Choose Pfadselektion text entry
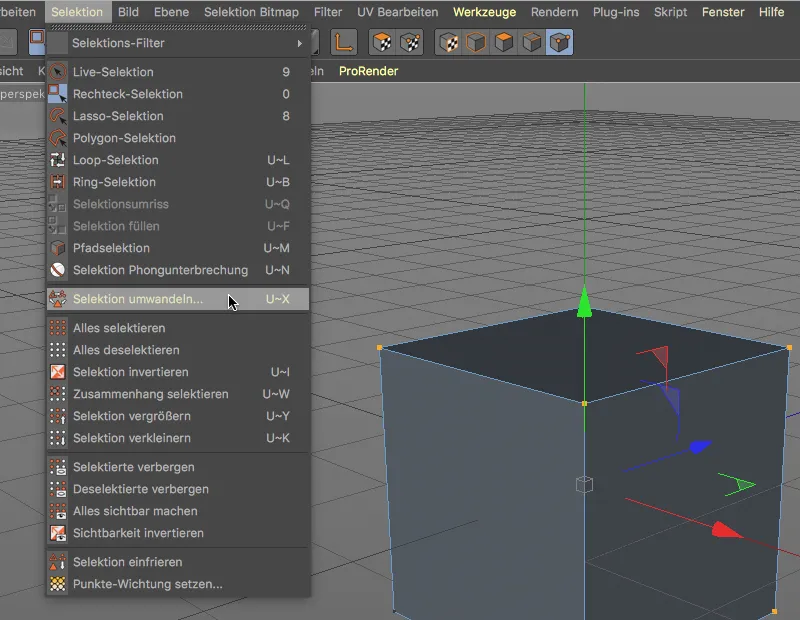 click(x=111, y=248)
